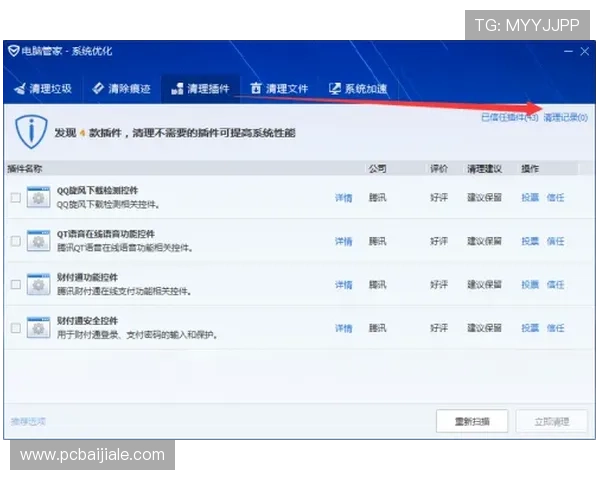The image size is (600, 480).
Task: Show 详情 for 财付通功能控件
Action: 343,285
